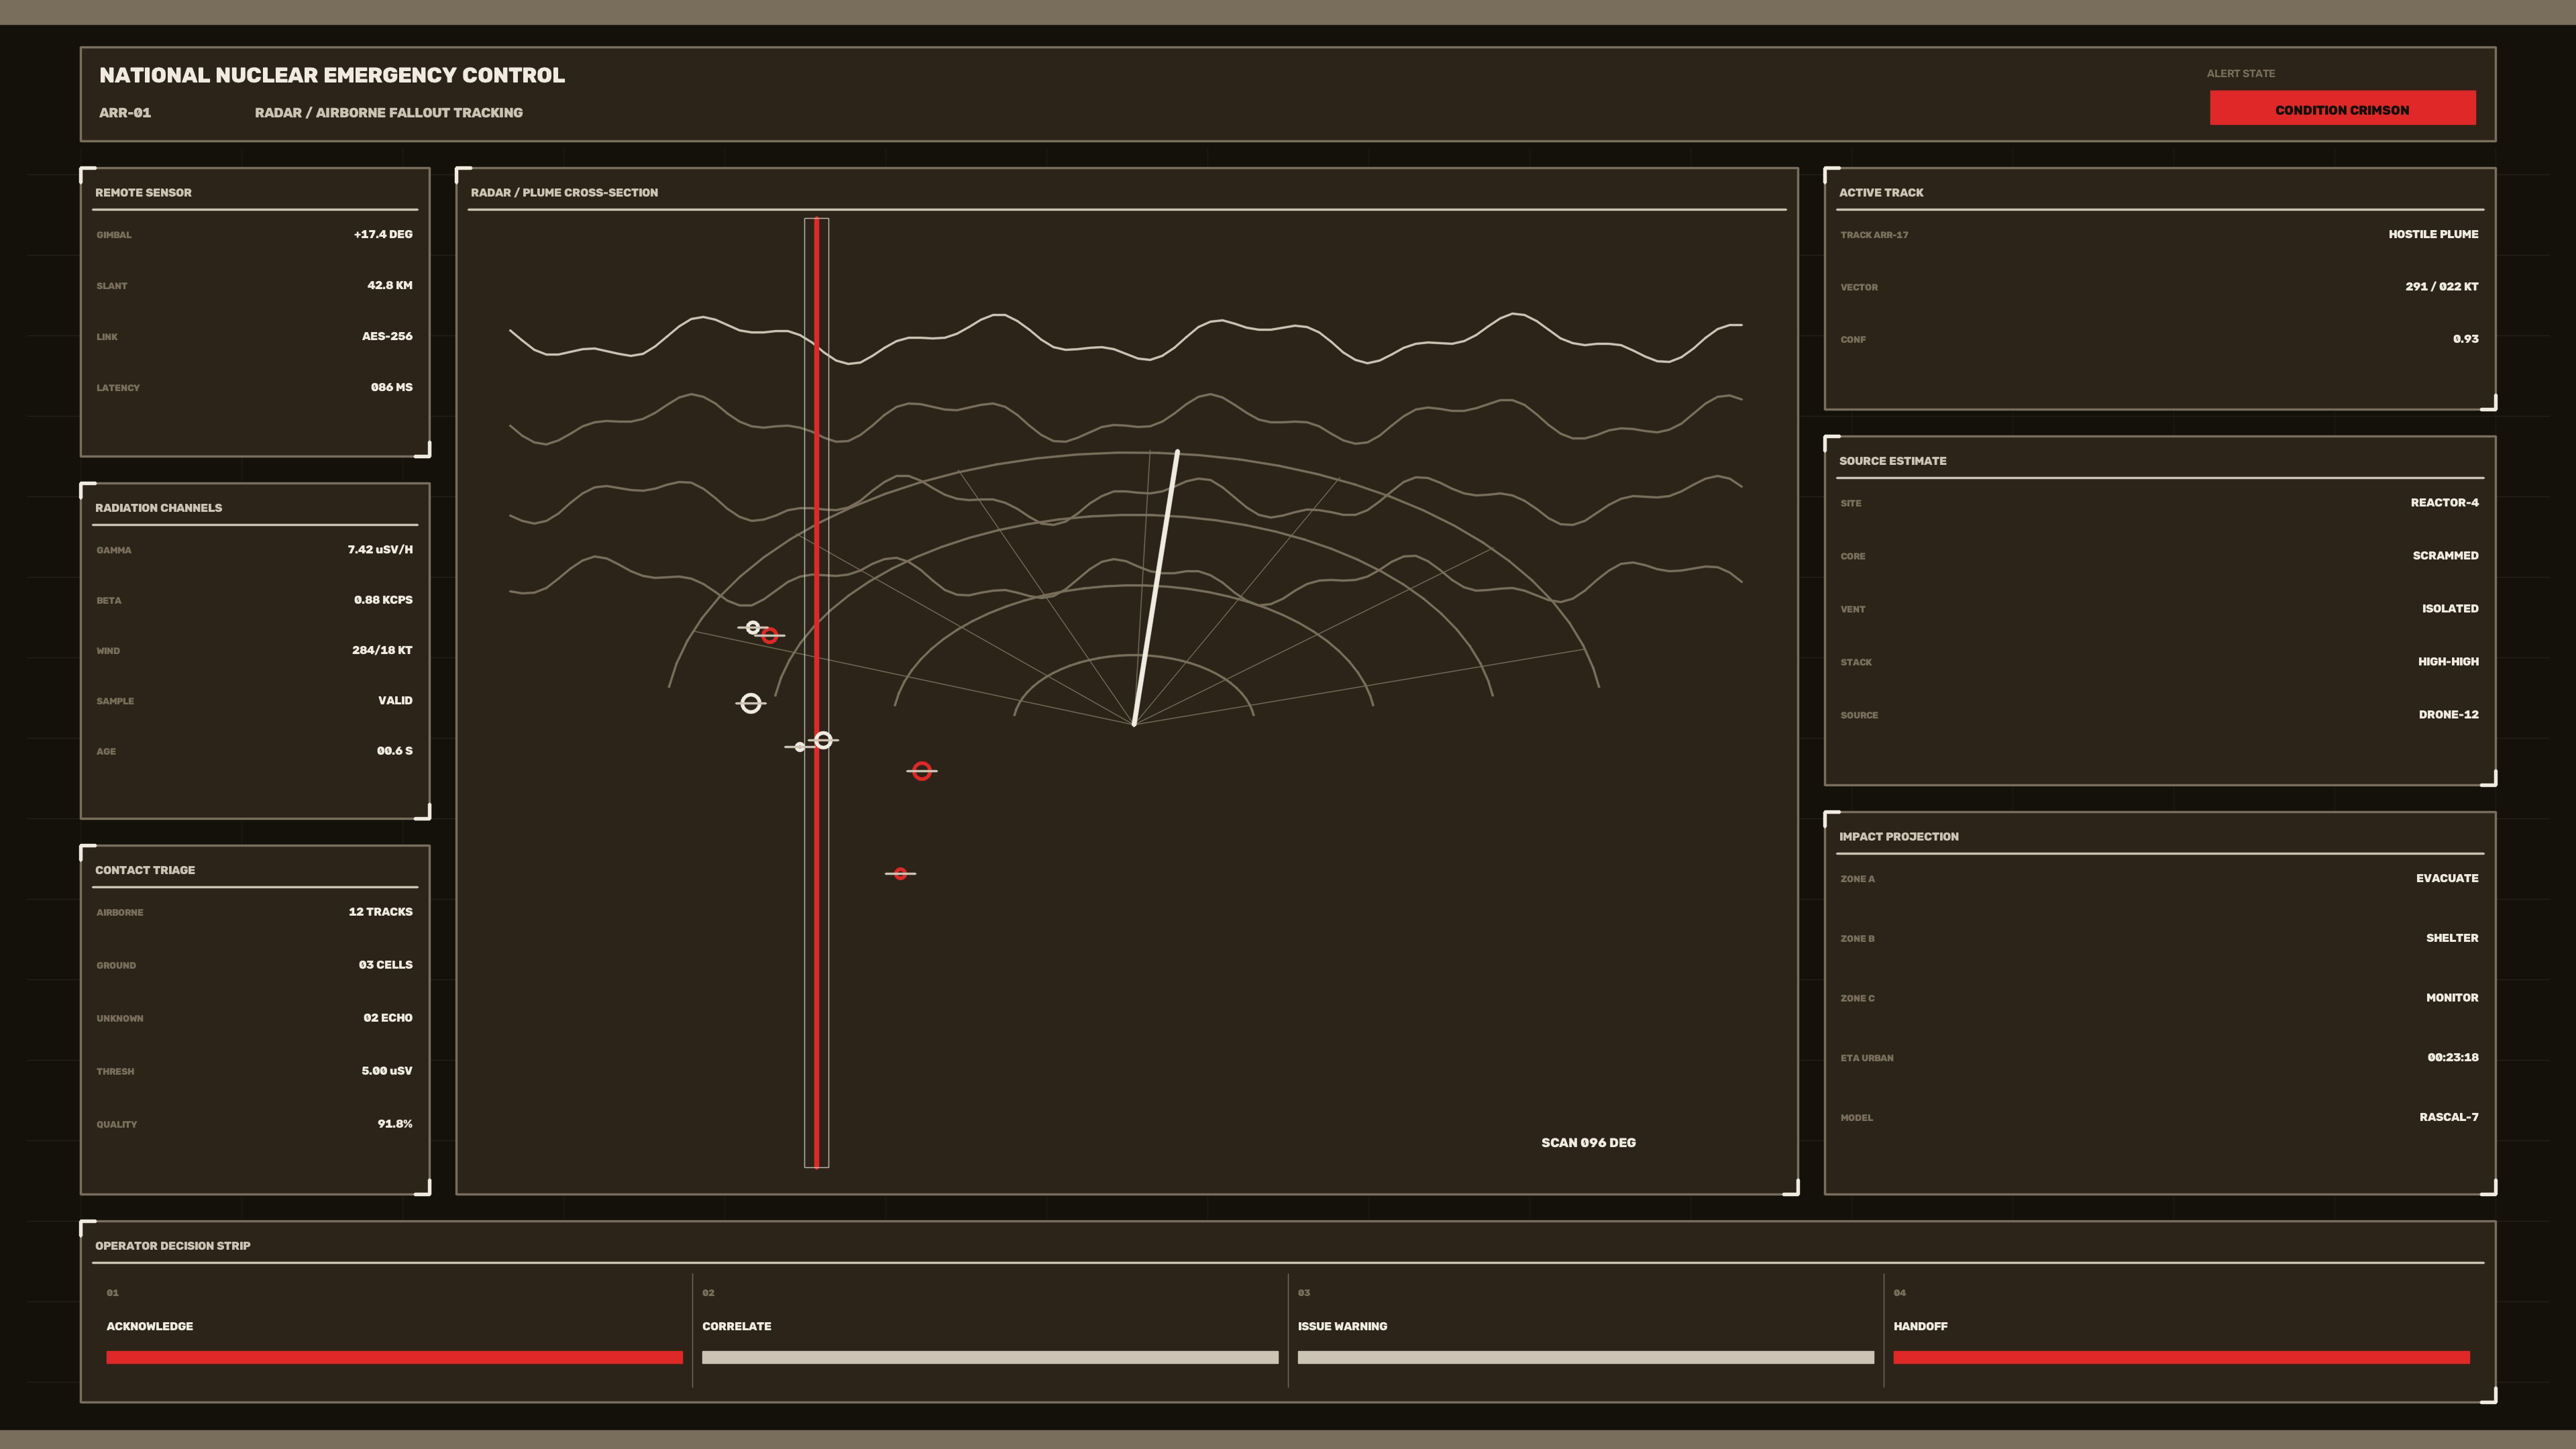Click the CONDITION CRIMSON alert button

(2342, 108)
